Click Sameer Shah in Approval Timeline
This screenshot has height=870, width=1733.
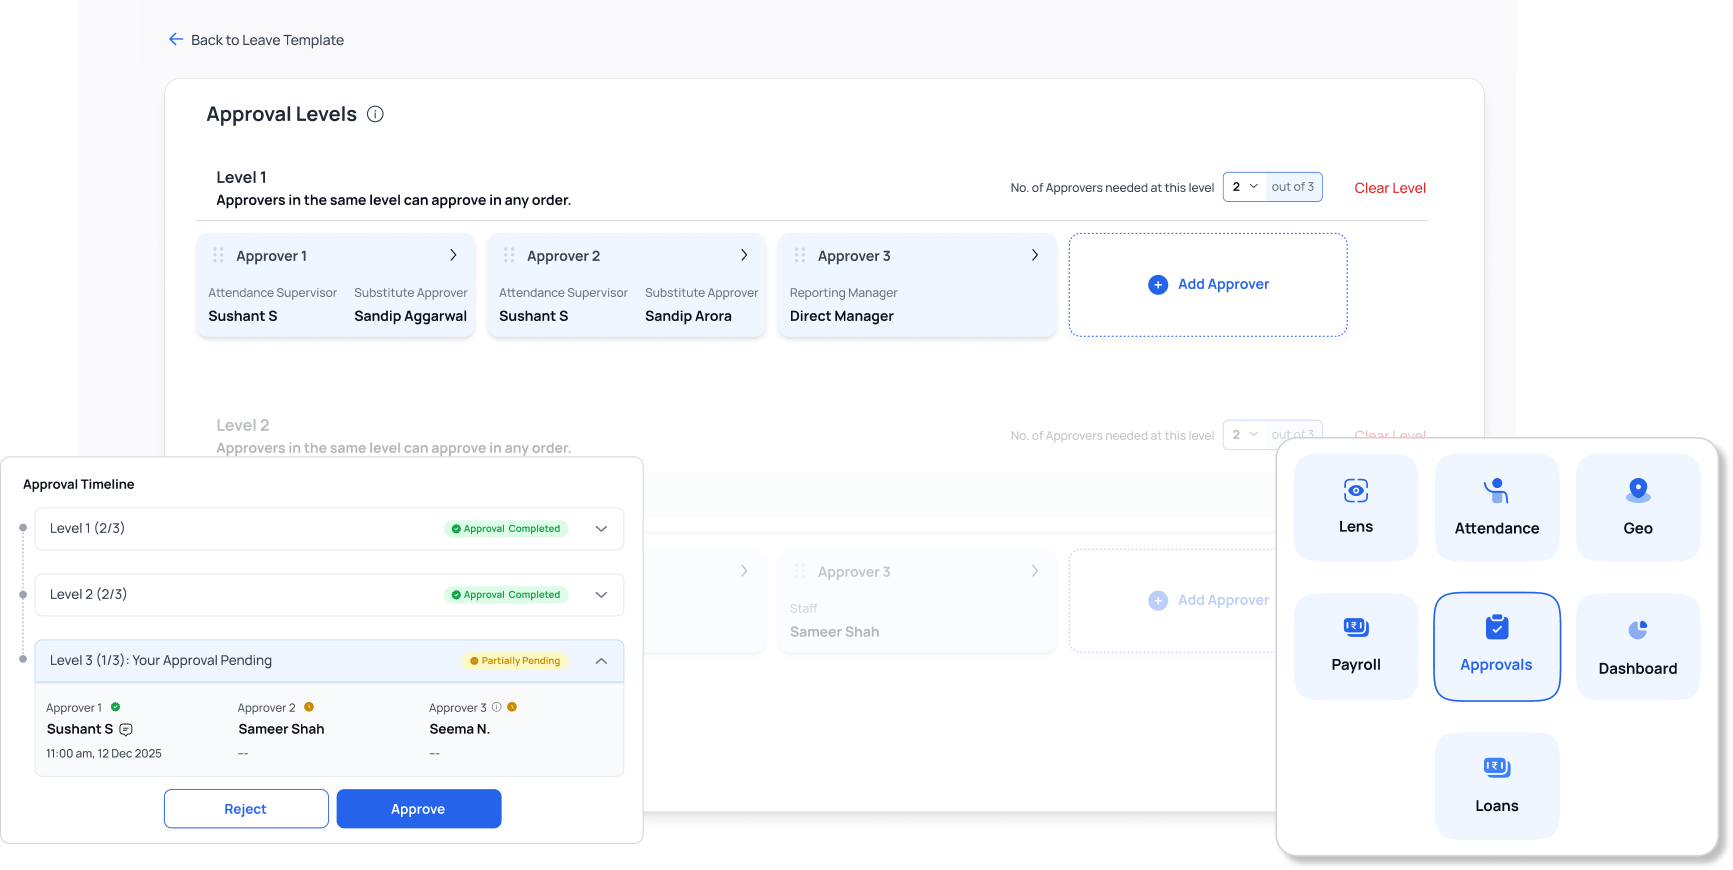click(x=281, y=729)
